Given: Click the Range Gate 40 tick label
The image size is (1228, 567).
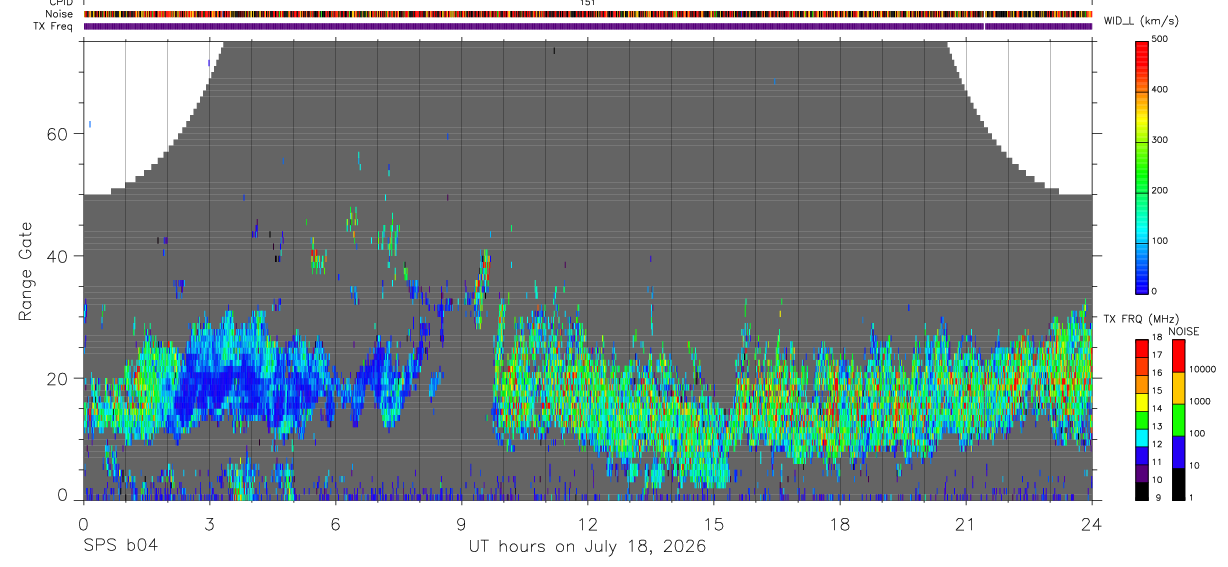Looking at the screenshot, I should tap(58, 256).
